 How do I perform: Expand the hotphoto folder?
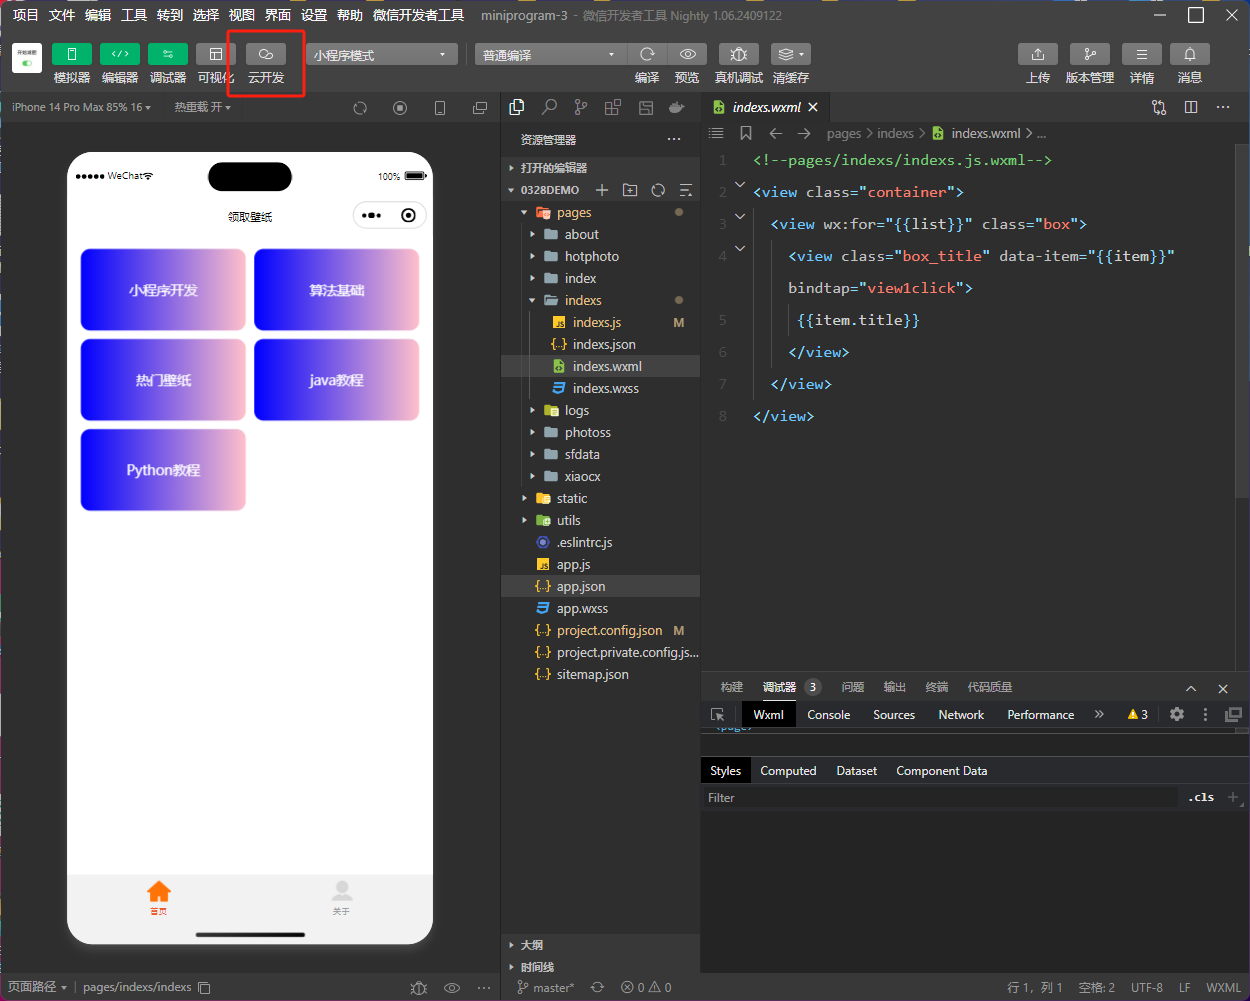pyautogui.click(x=600, y=256)
